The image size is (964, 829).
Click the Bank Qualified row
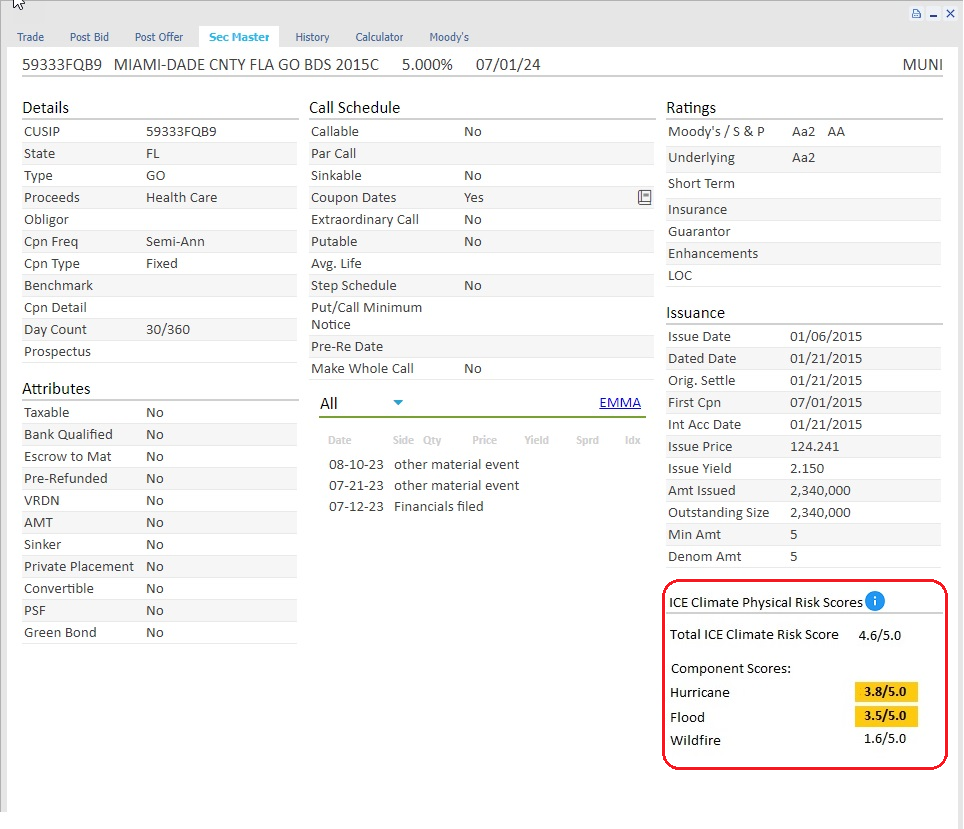pos(160,435)
